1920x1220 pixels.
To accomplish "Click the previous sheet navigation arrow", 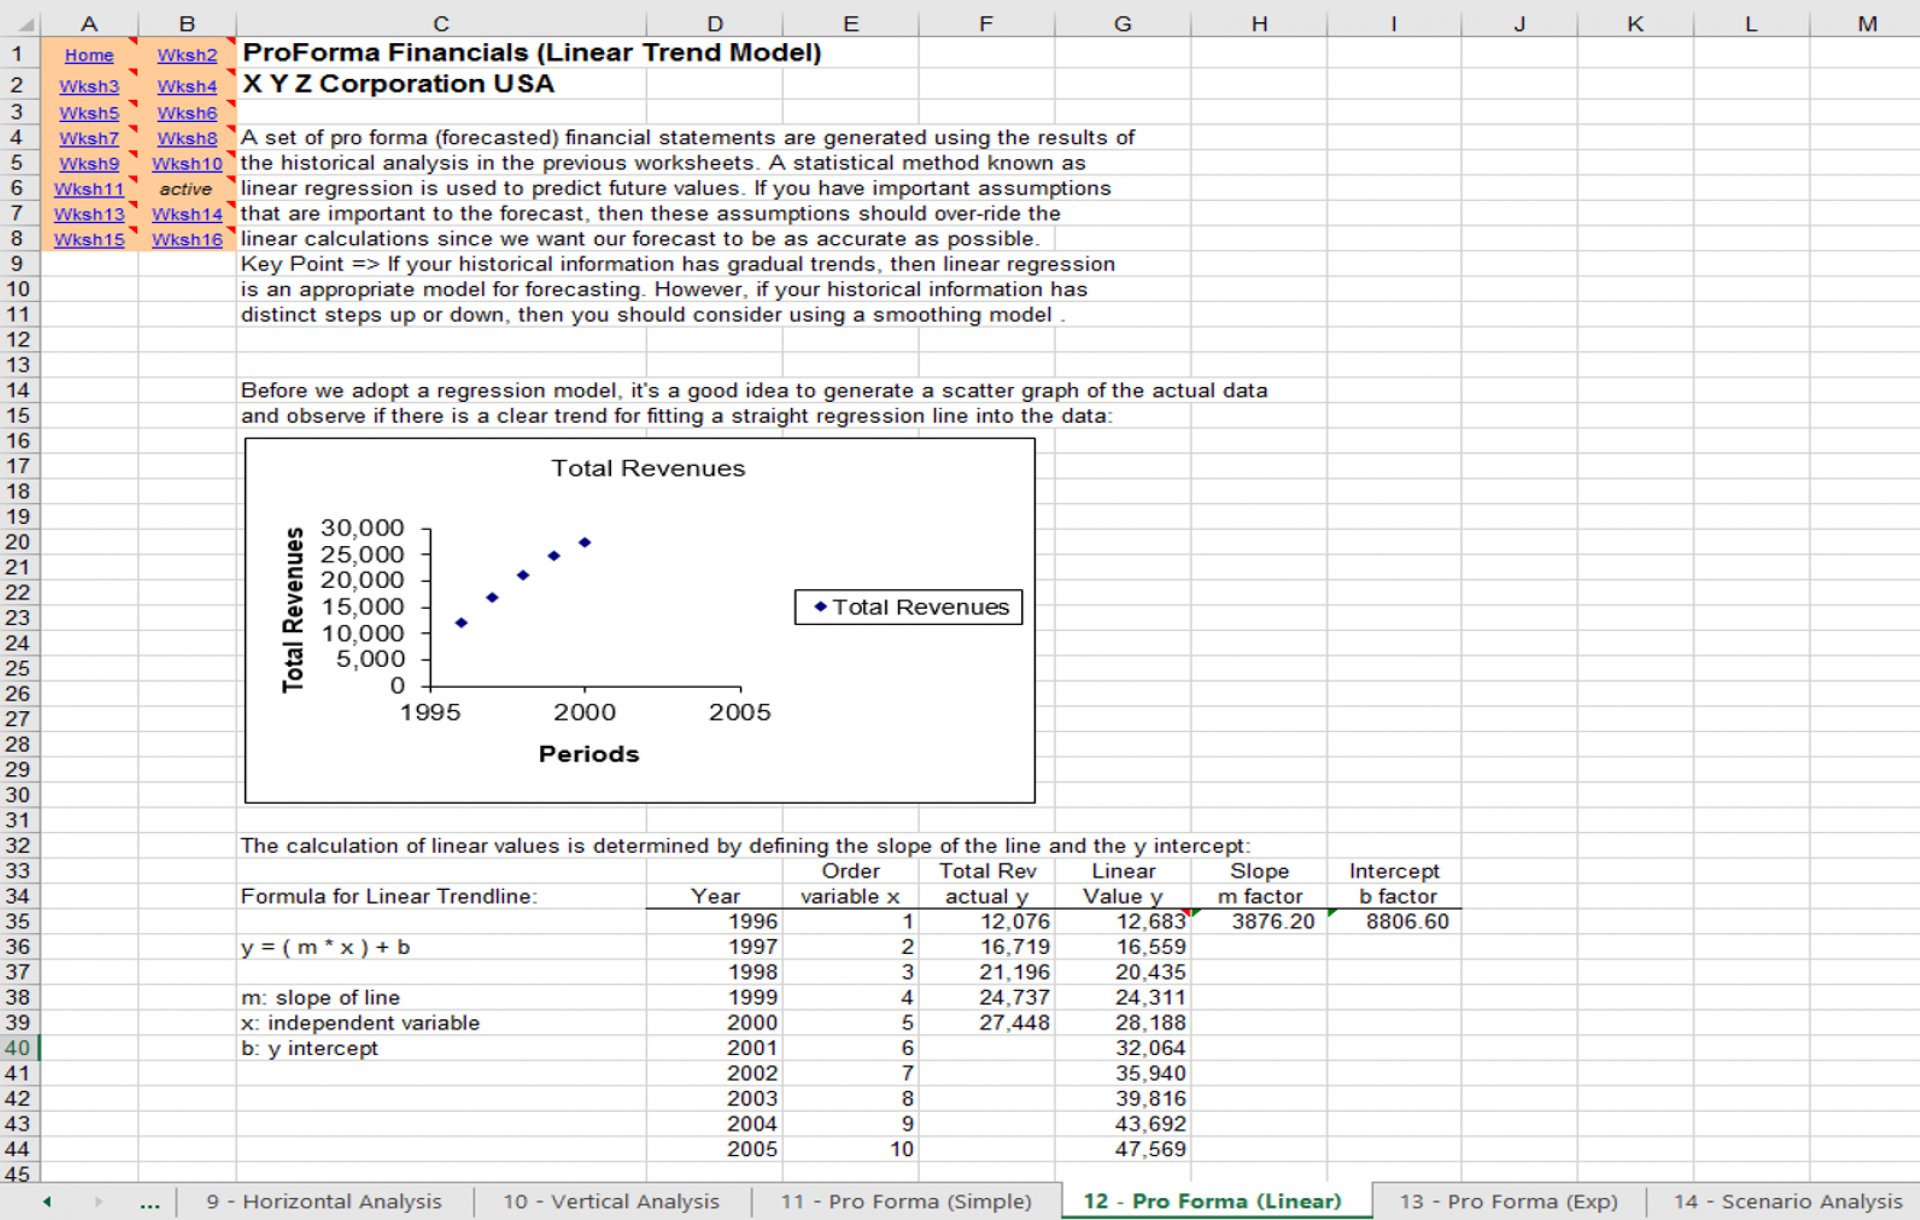I will (x=47, y=1201).
